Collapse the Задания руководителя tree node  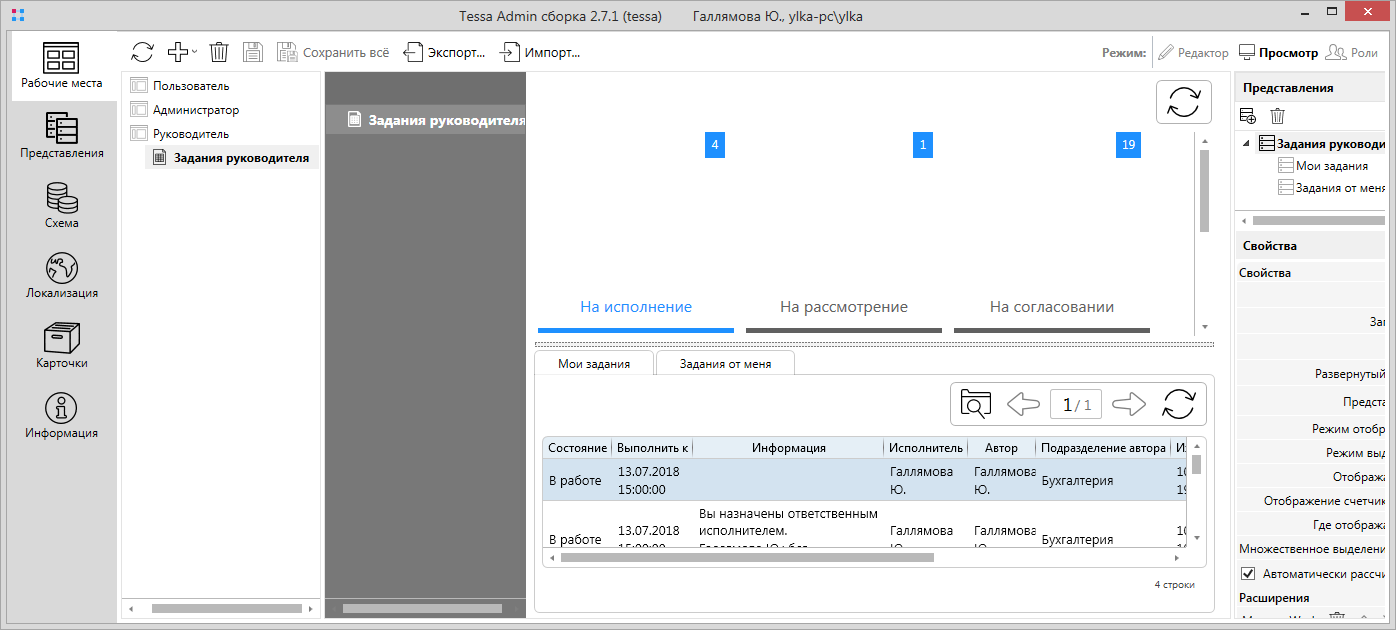tap(1246, 144)
